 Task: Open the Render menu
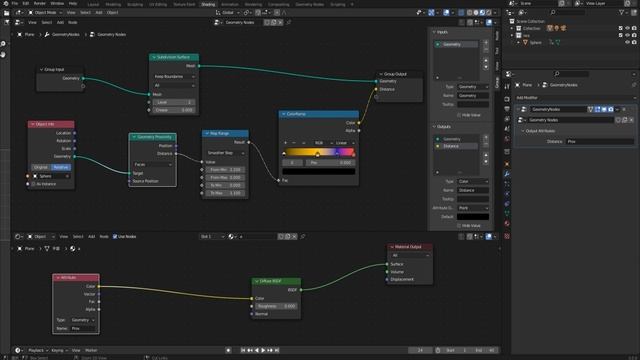point(40,3)
